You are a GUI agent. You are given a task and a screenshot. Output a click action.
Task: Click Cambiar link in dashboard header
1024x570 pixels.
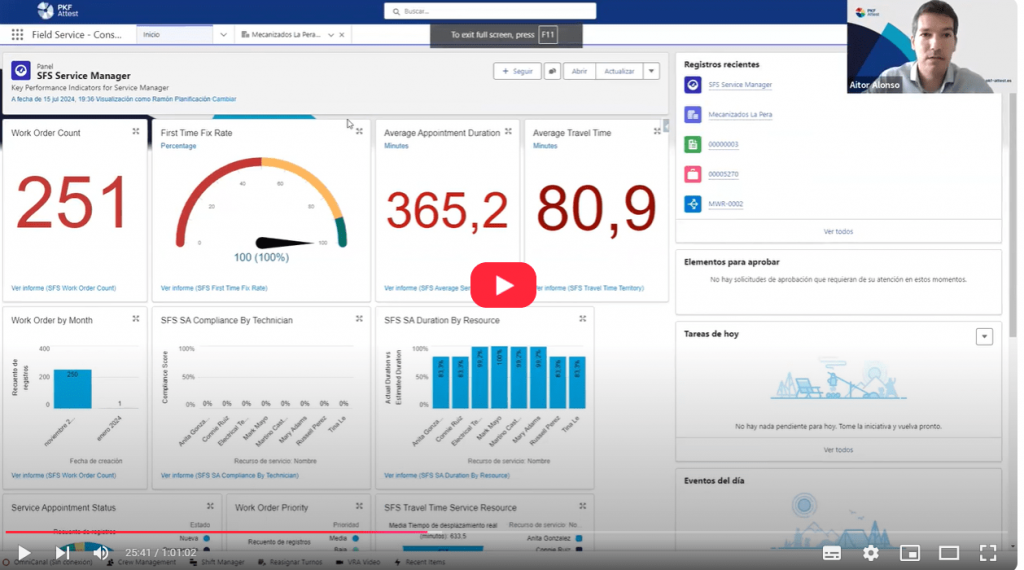click(224, 99)
